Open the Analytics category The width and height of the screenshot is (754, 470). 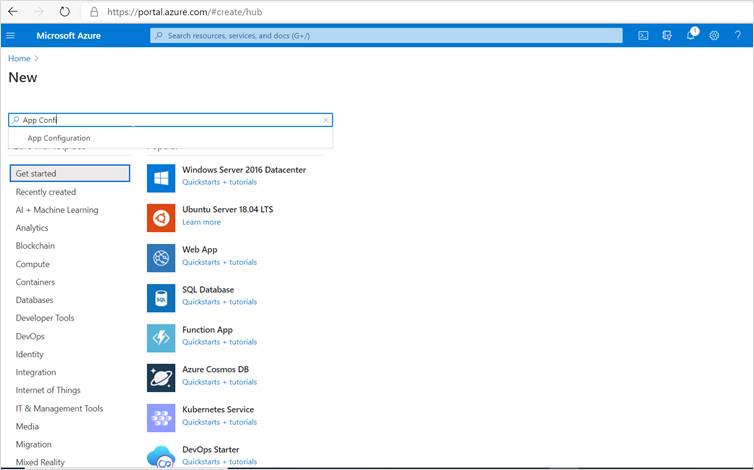(x=32, y=228)
